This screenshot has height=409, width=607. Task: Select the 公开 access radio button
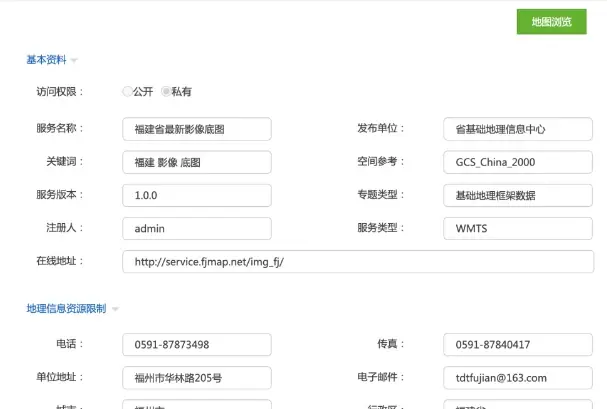click(127, 92)
